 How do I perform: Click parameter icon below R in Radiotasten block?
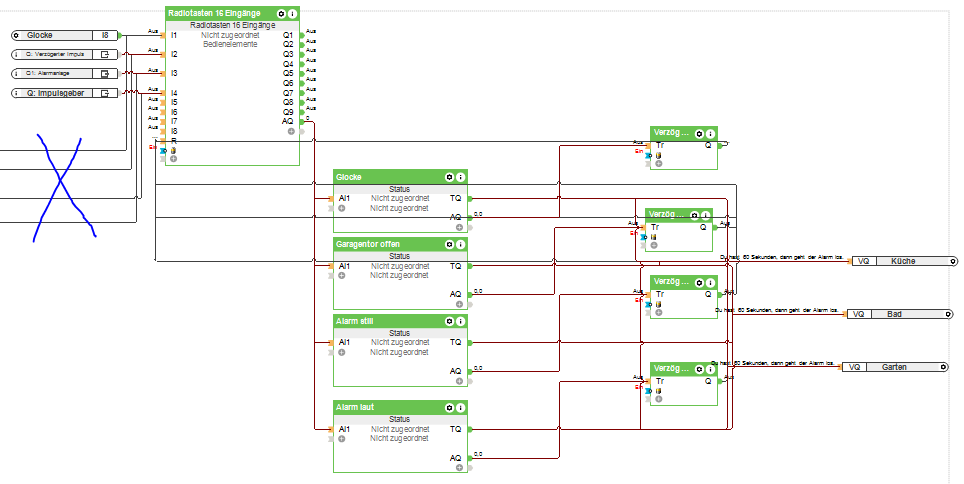[x=173, y=150]
